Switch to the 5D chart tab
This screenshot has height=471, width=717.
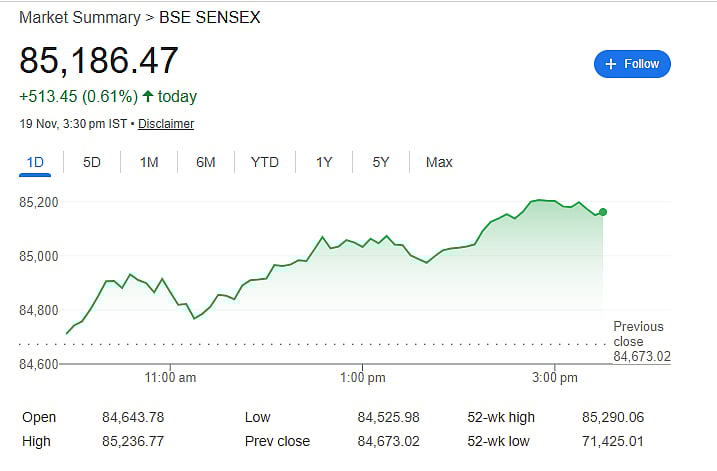pyautogui.click(x=92, y=162)
